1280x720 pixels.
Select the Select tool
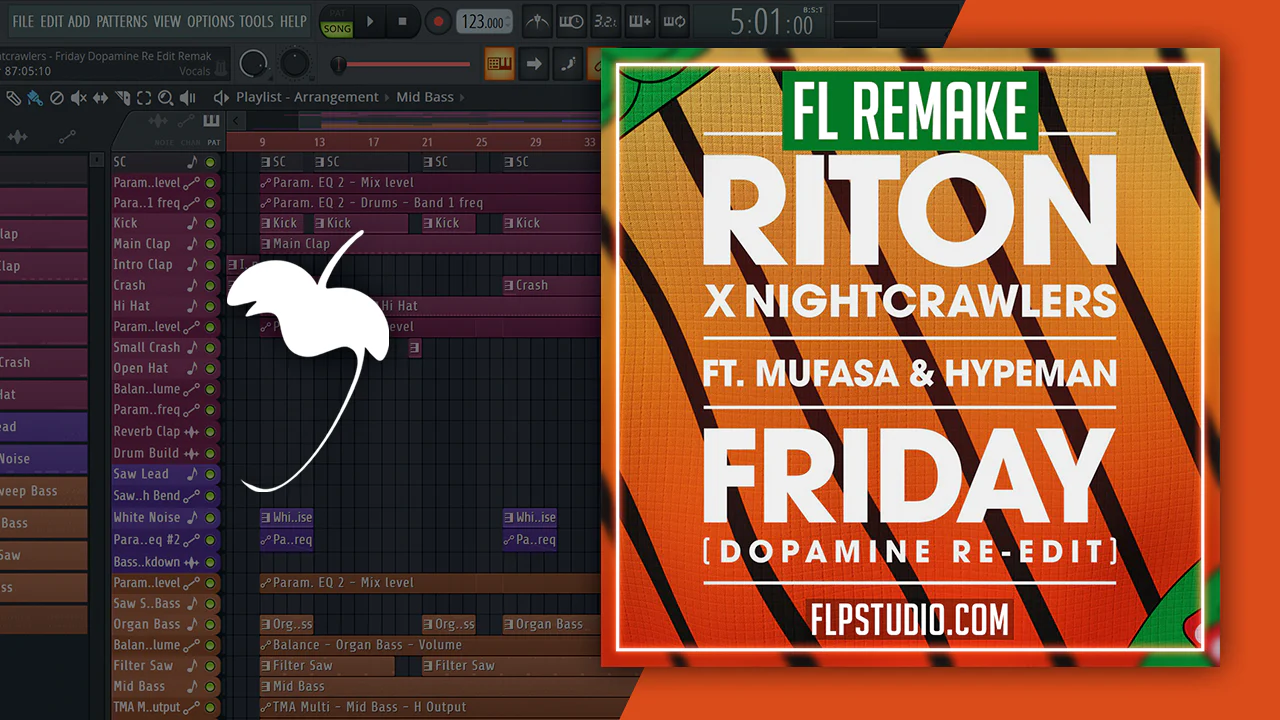tap(144, 98)
